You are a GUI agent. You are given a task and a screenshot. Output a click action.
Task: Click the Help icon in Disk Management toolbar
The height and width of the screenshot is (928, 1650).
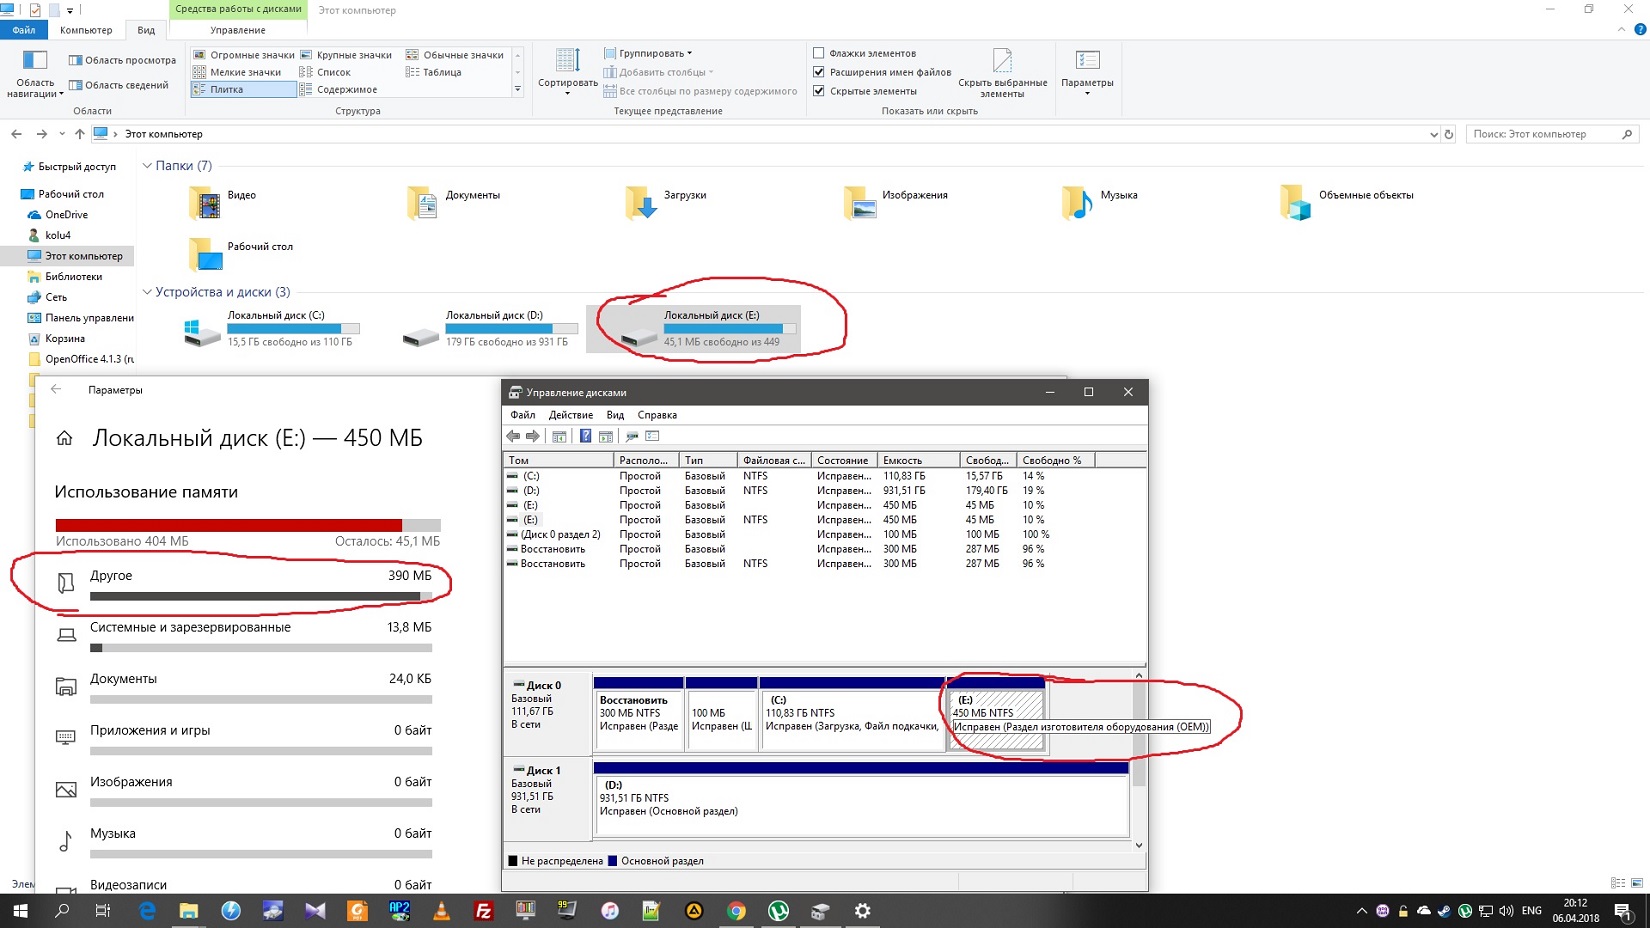[x=585, y=436]
